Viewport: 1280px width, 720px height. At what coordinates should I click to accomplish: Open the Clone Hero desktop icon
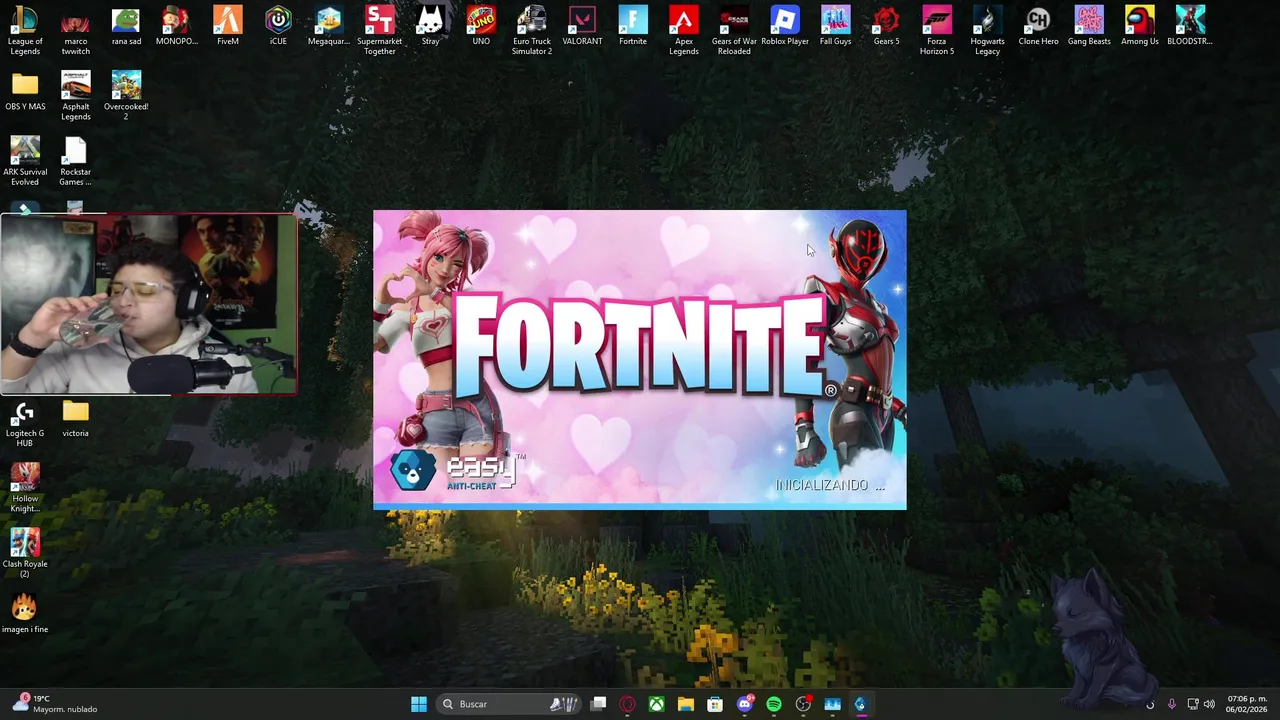click(1038, 26)
